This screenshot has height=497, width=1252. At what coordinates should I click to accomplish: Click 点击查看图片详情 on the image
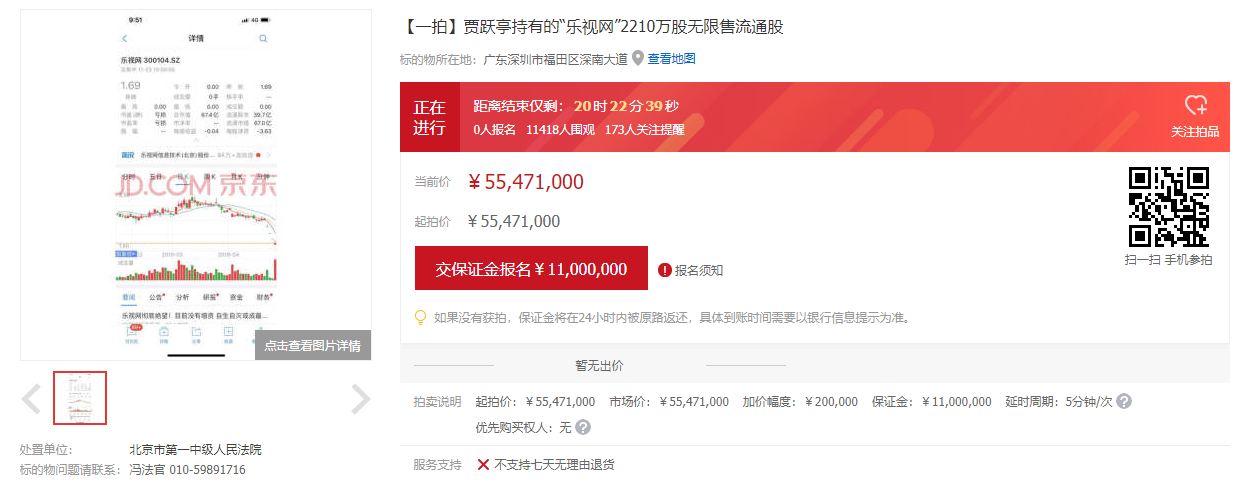[312, 345]
